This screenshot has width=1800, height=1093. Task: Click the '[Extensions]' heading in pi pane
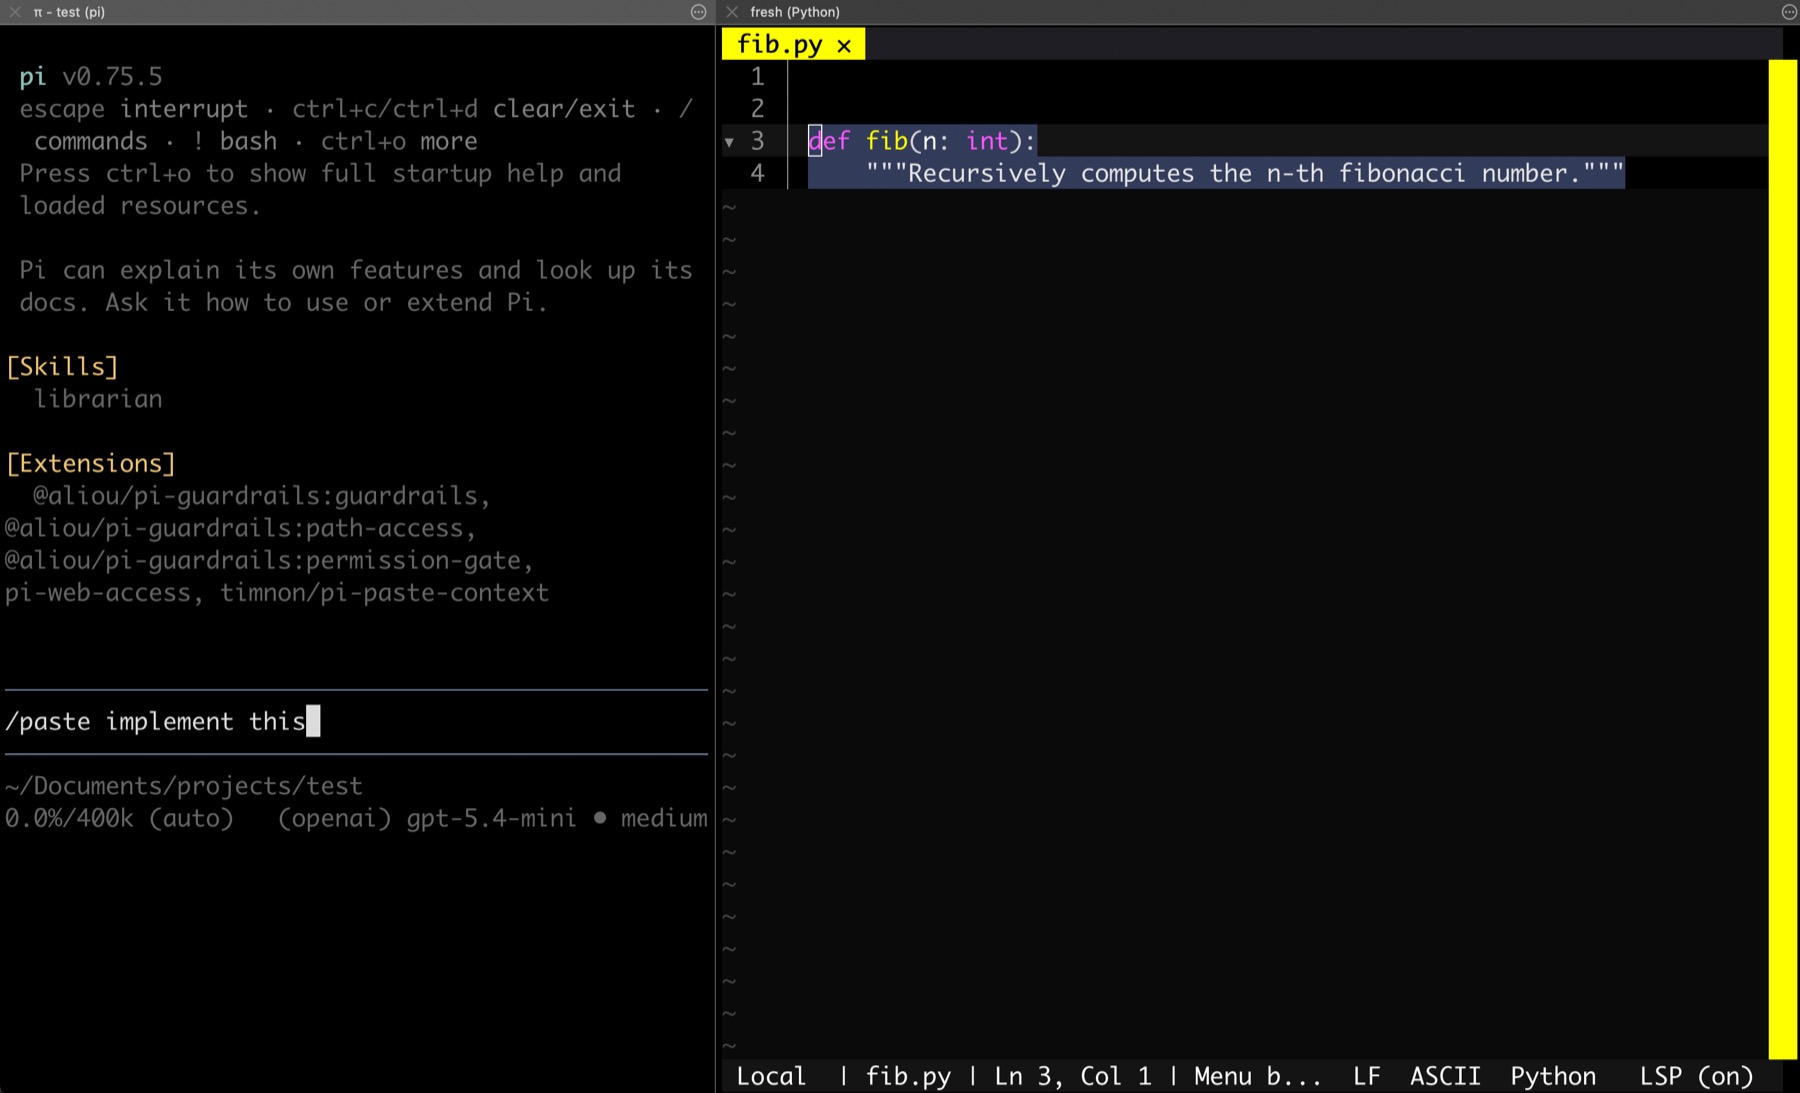[x=91, y=463]
